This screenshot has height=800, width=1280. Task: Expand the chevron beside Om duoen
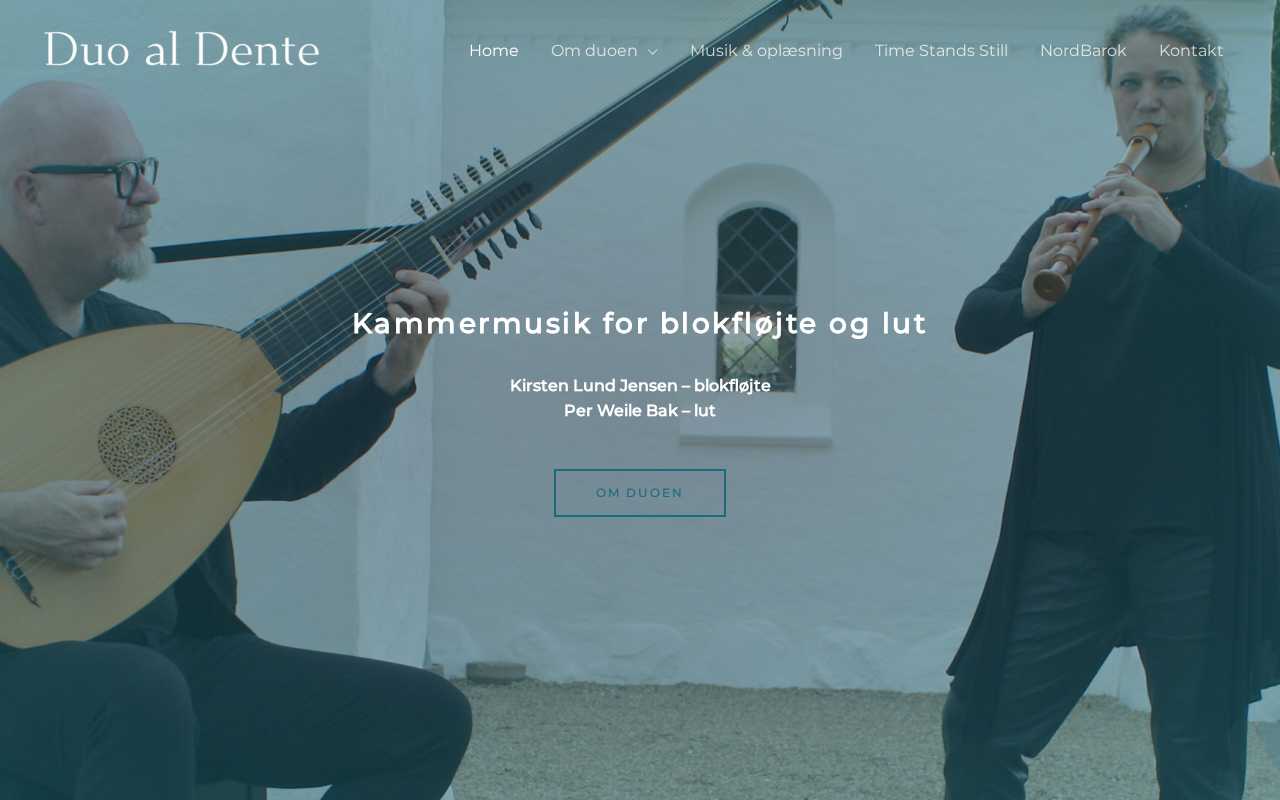(x=653, y=51)
